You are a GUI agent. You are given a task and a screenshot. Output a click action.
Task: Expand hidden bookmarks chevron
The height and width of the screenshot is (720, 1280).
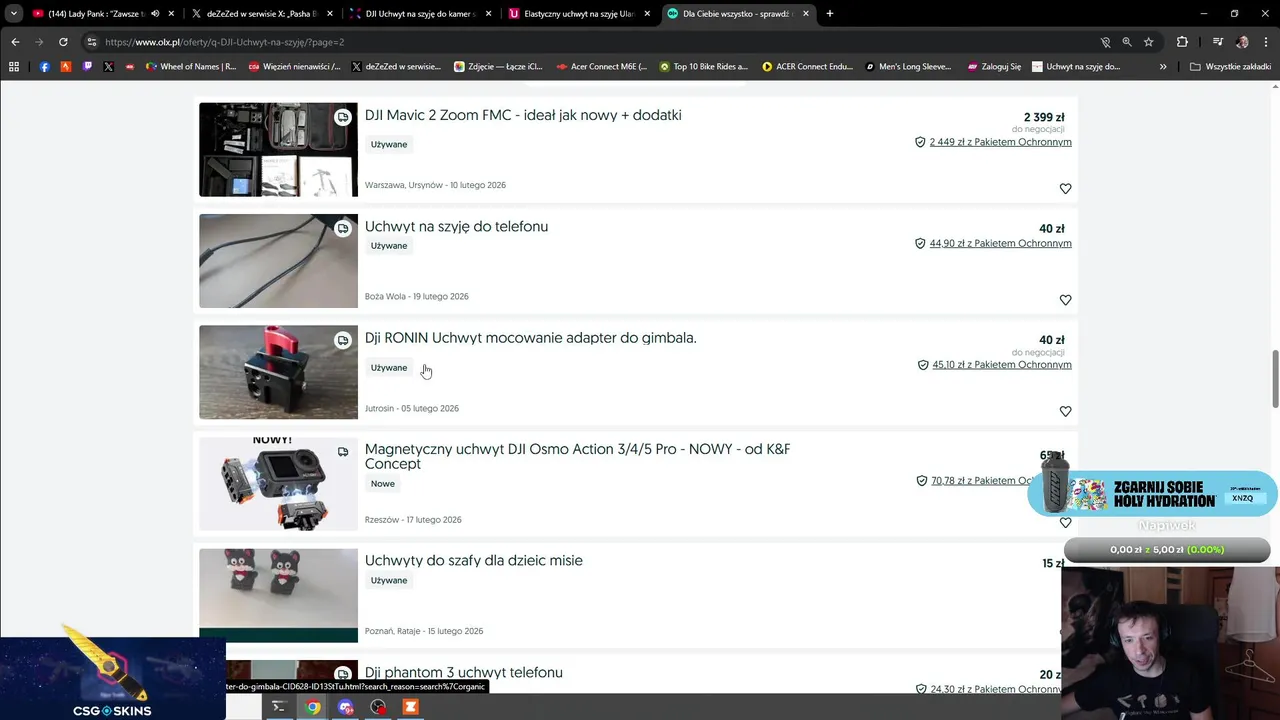1163,67
